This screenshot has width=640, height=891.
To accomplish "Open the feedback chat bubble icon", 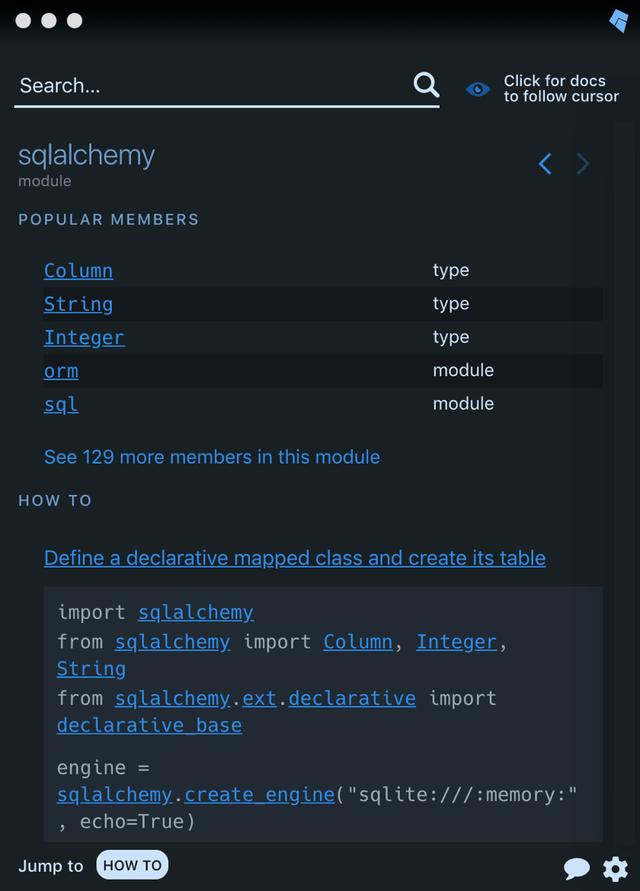I will tap(577, 868).
